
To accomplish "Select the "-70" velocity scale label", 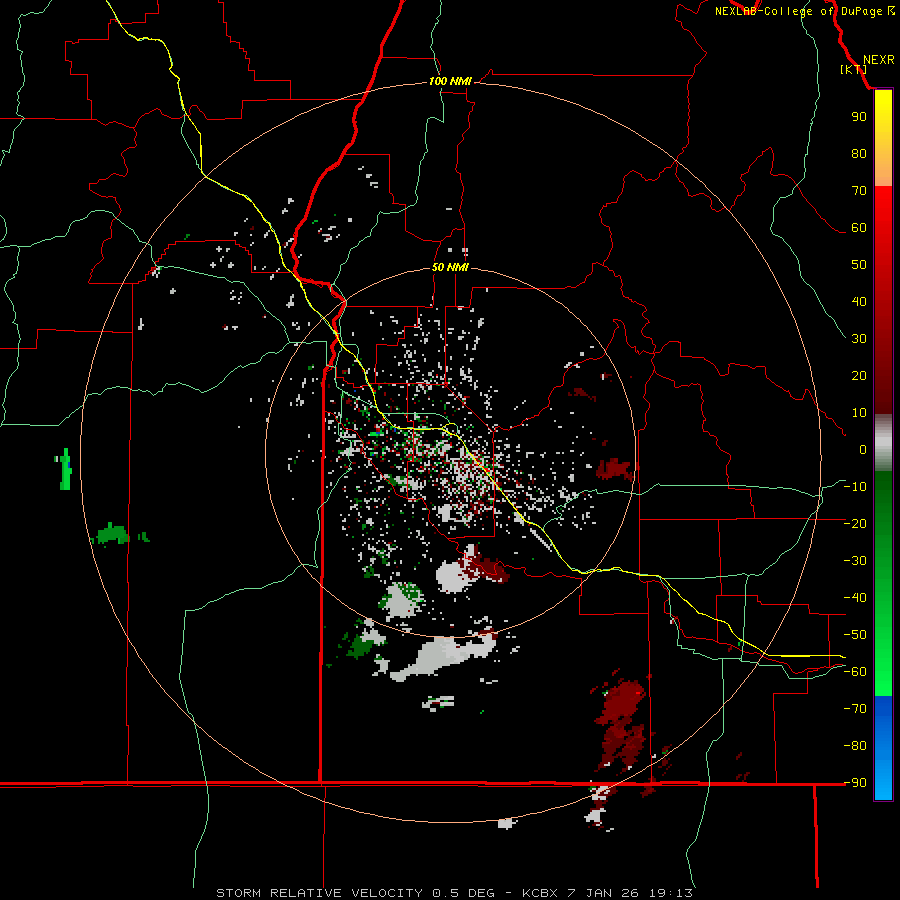I will [855, 709].
